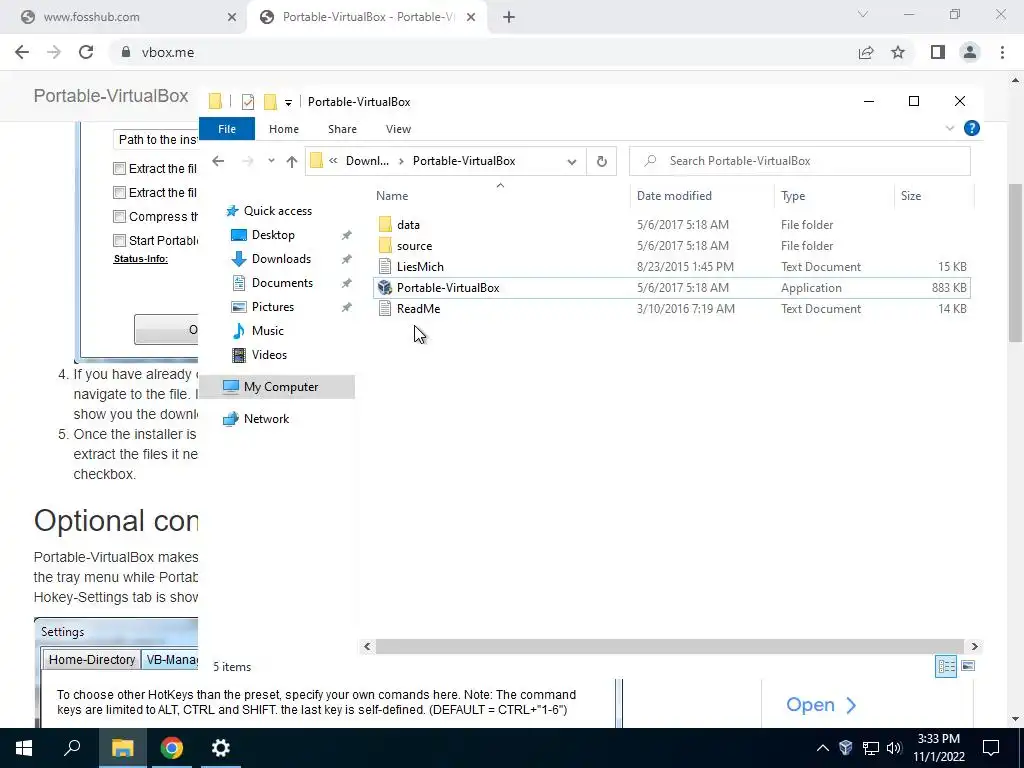Image resolution: width=1024 pixels, height=768 pixels.
Task: Open the ReadMe text document
Action: [418, 309]
